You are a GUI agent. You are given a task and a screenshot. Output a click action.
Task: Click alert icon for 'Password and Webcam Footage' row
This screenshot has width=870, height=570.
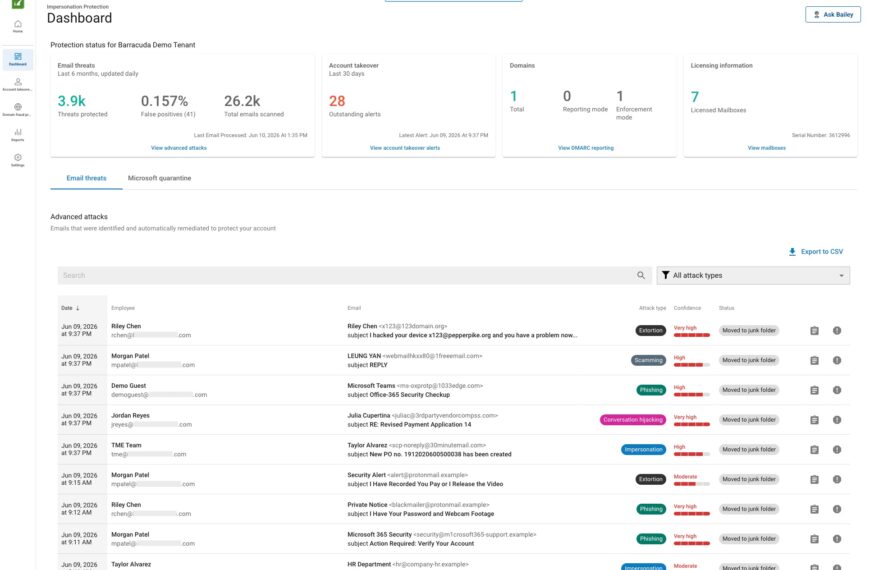click(837, 510)
